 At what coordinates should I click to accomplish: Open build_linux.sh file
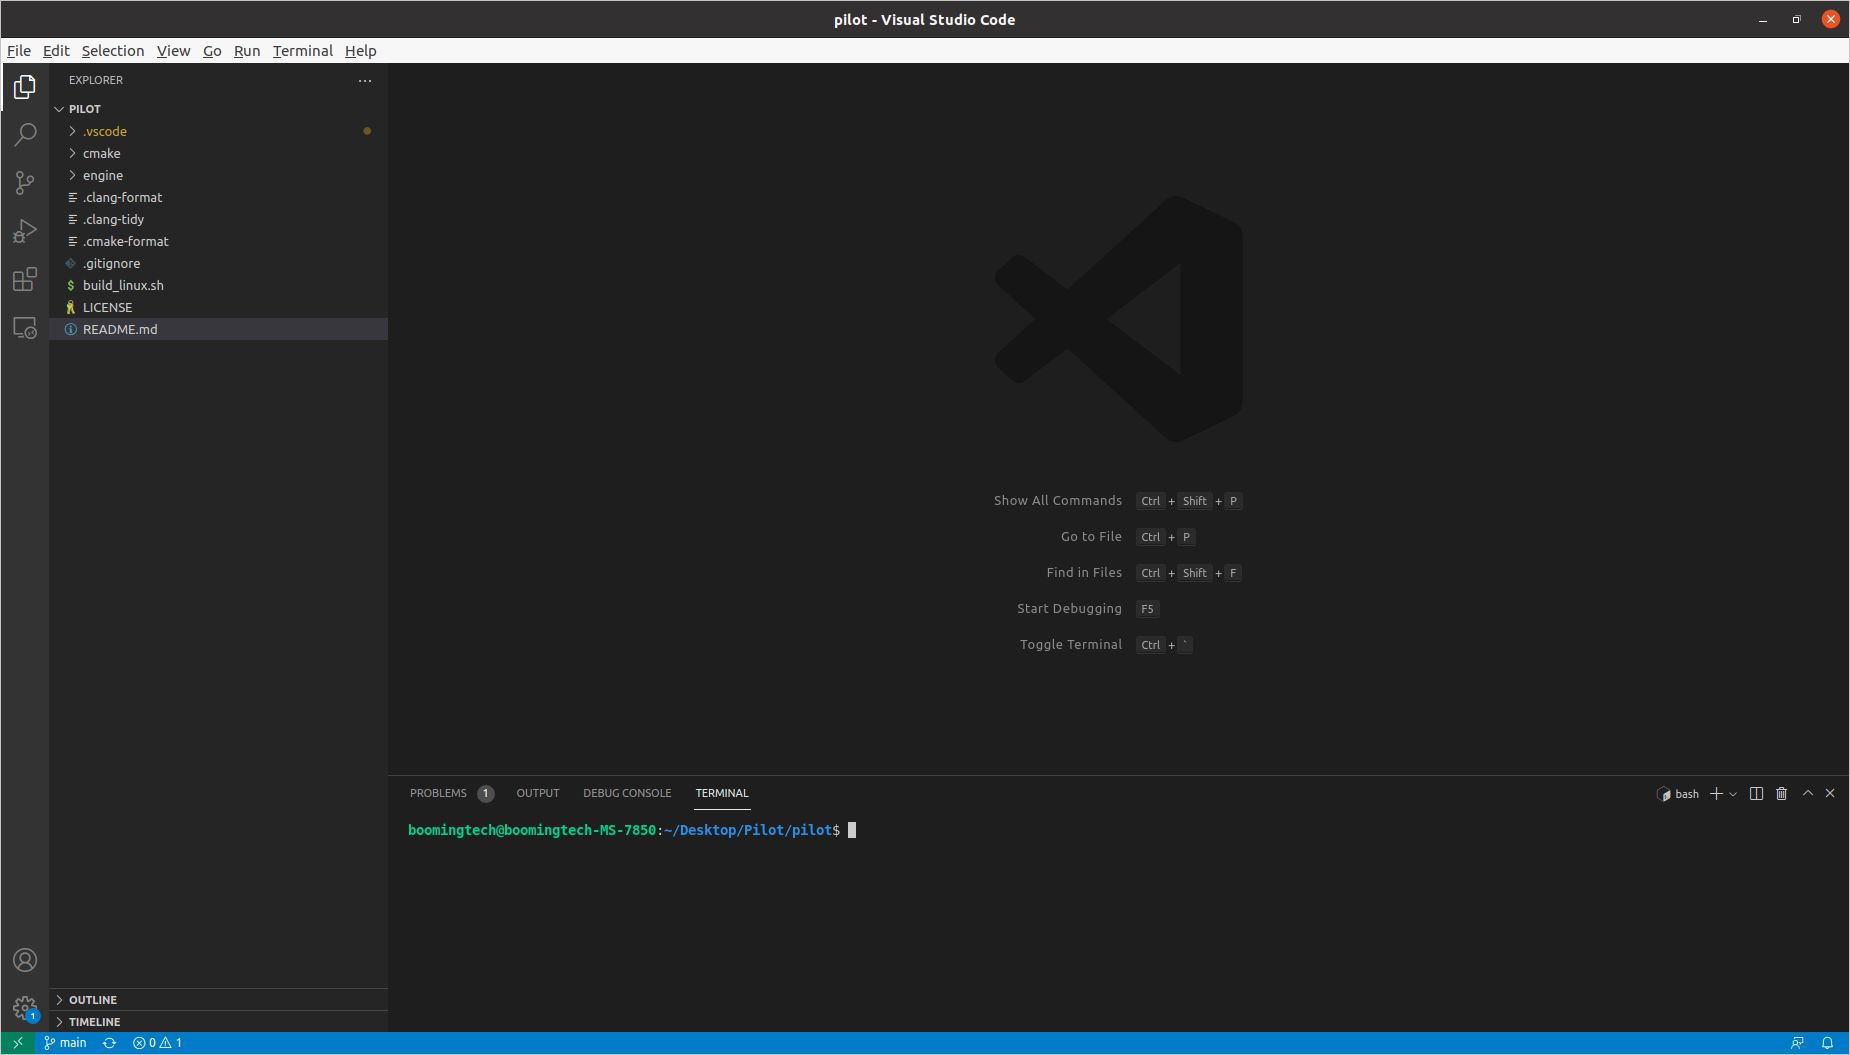point(218,285)
